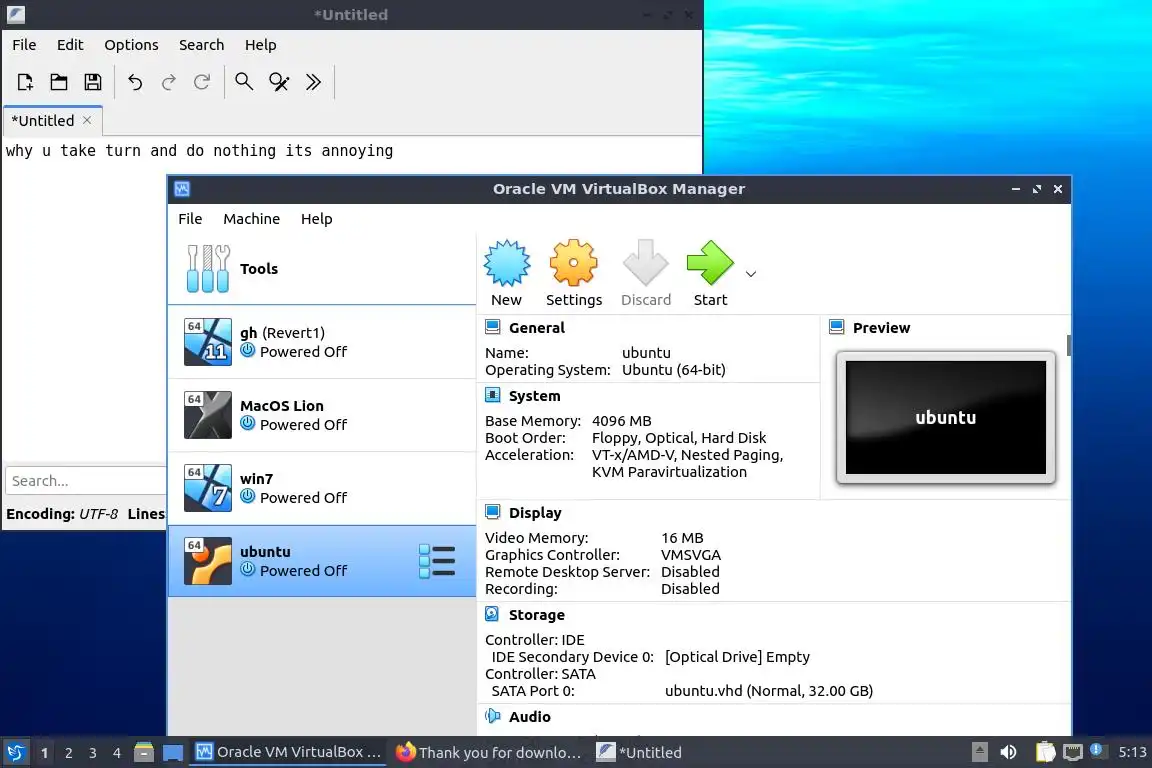1152x768 pixels.
Task: Click the New VM starburst icon
Action: [506, 263]
